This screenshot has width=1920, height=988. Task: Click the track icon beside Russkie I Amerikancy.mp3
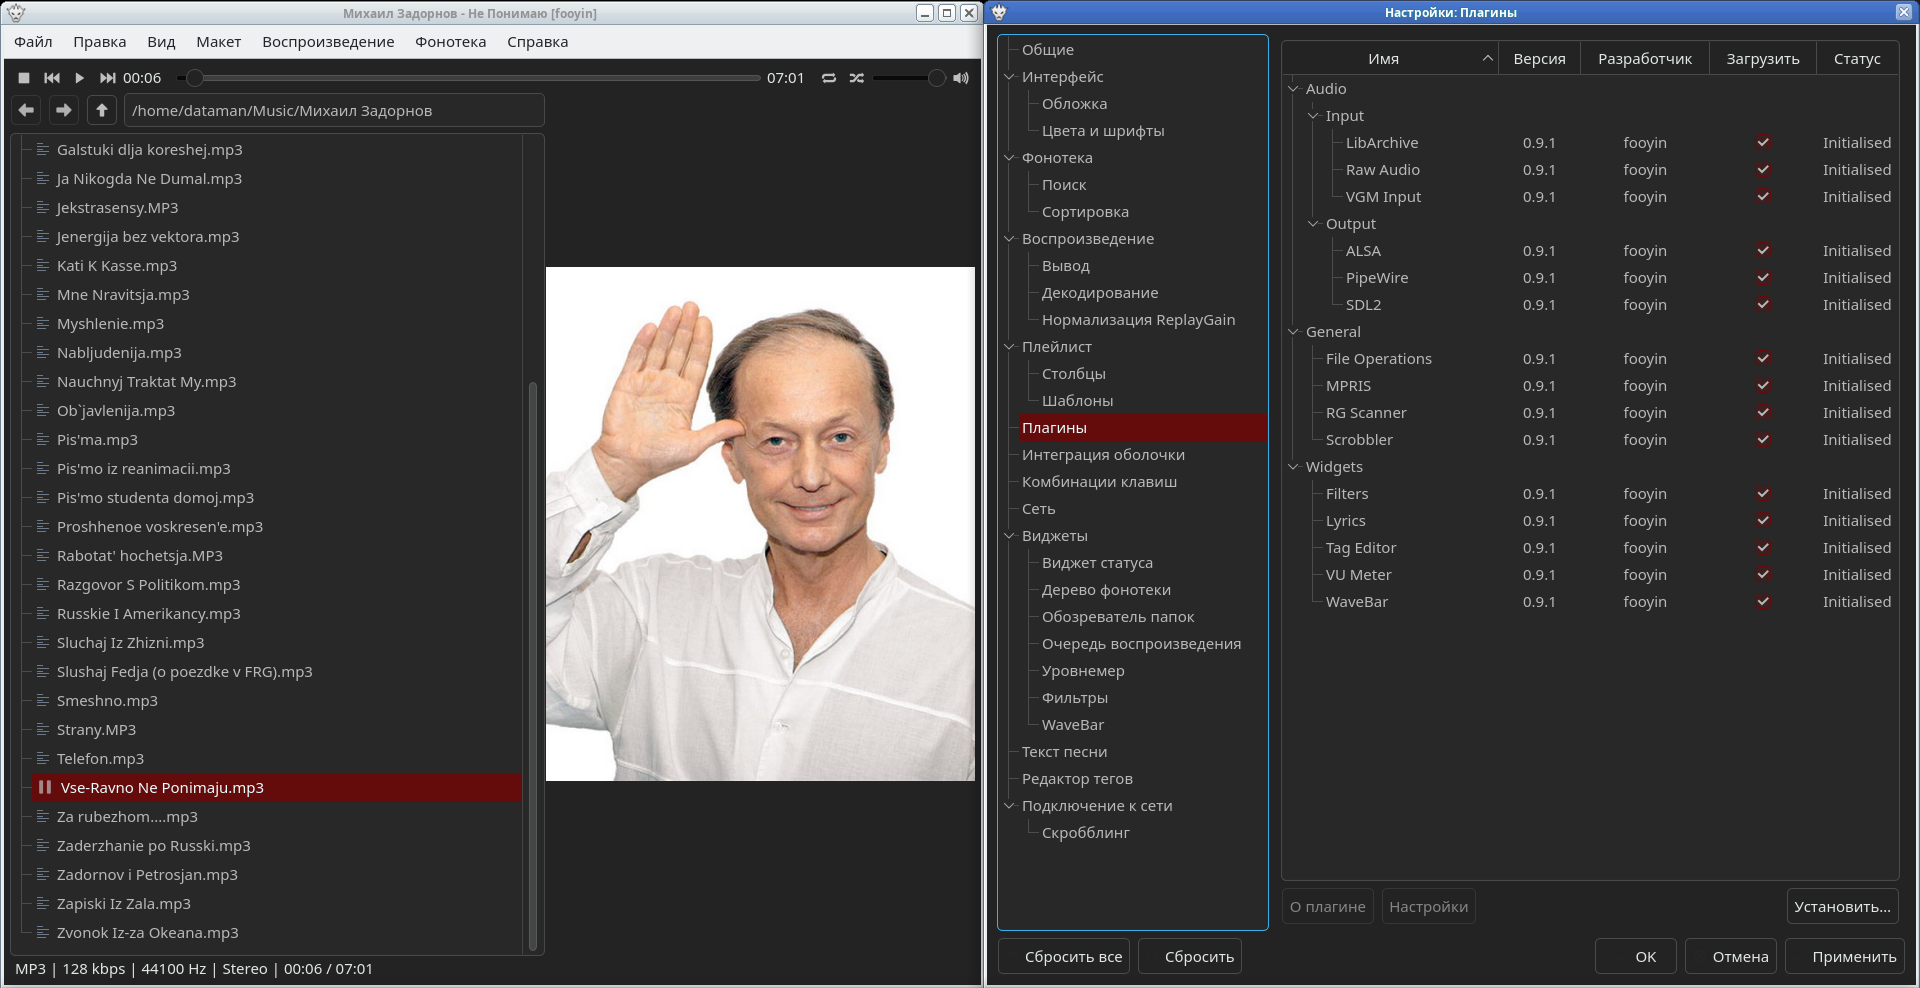43,614
